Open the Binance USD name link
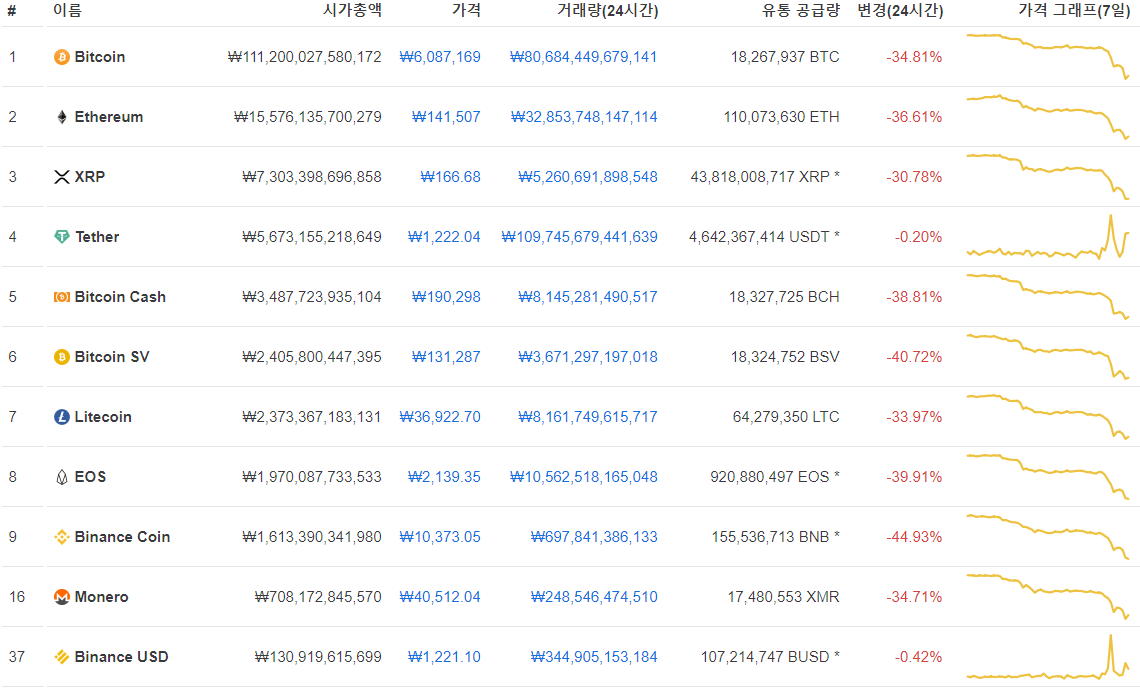The width and height of the screenshot is (1140, 691). [x=121, y=657]
